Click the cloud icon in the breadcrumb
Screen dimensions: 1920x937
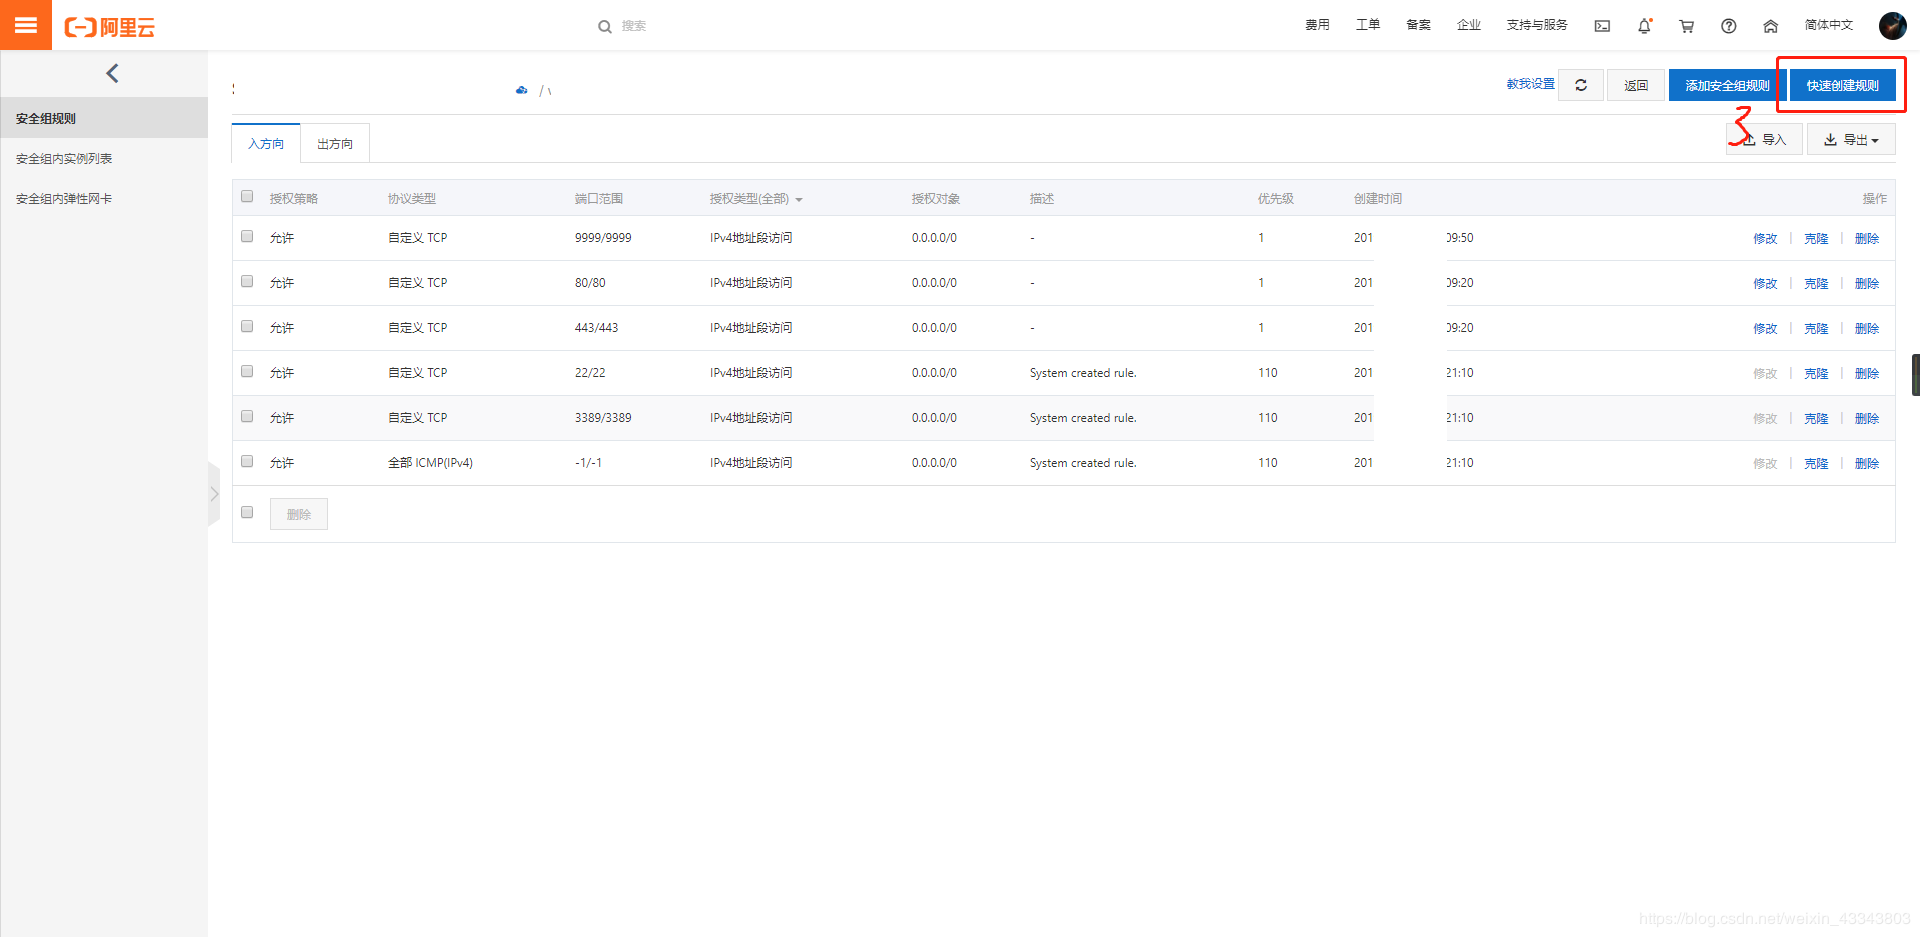(x=521, y=90)
